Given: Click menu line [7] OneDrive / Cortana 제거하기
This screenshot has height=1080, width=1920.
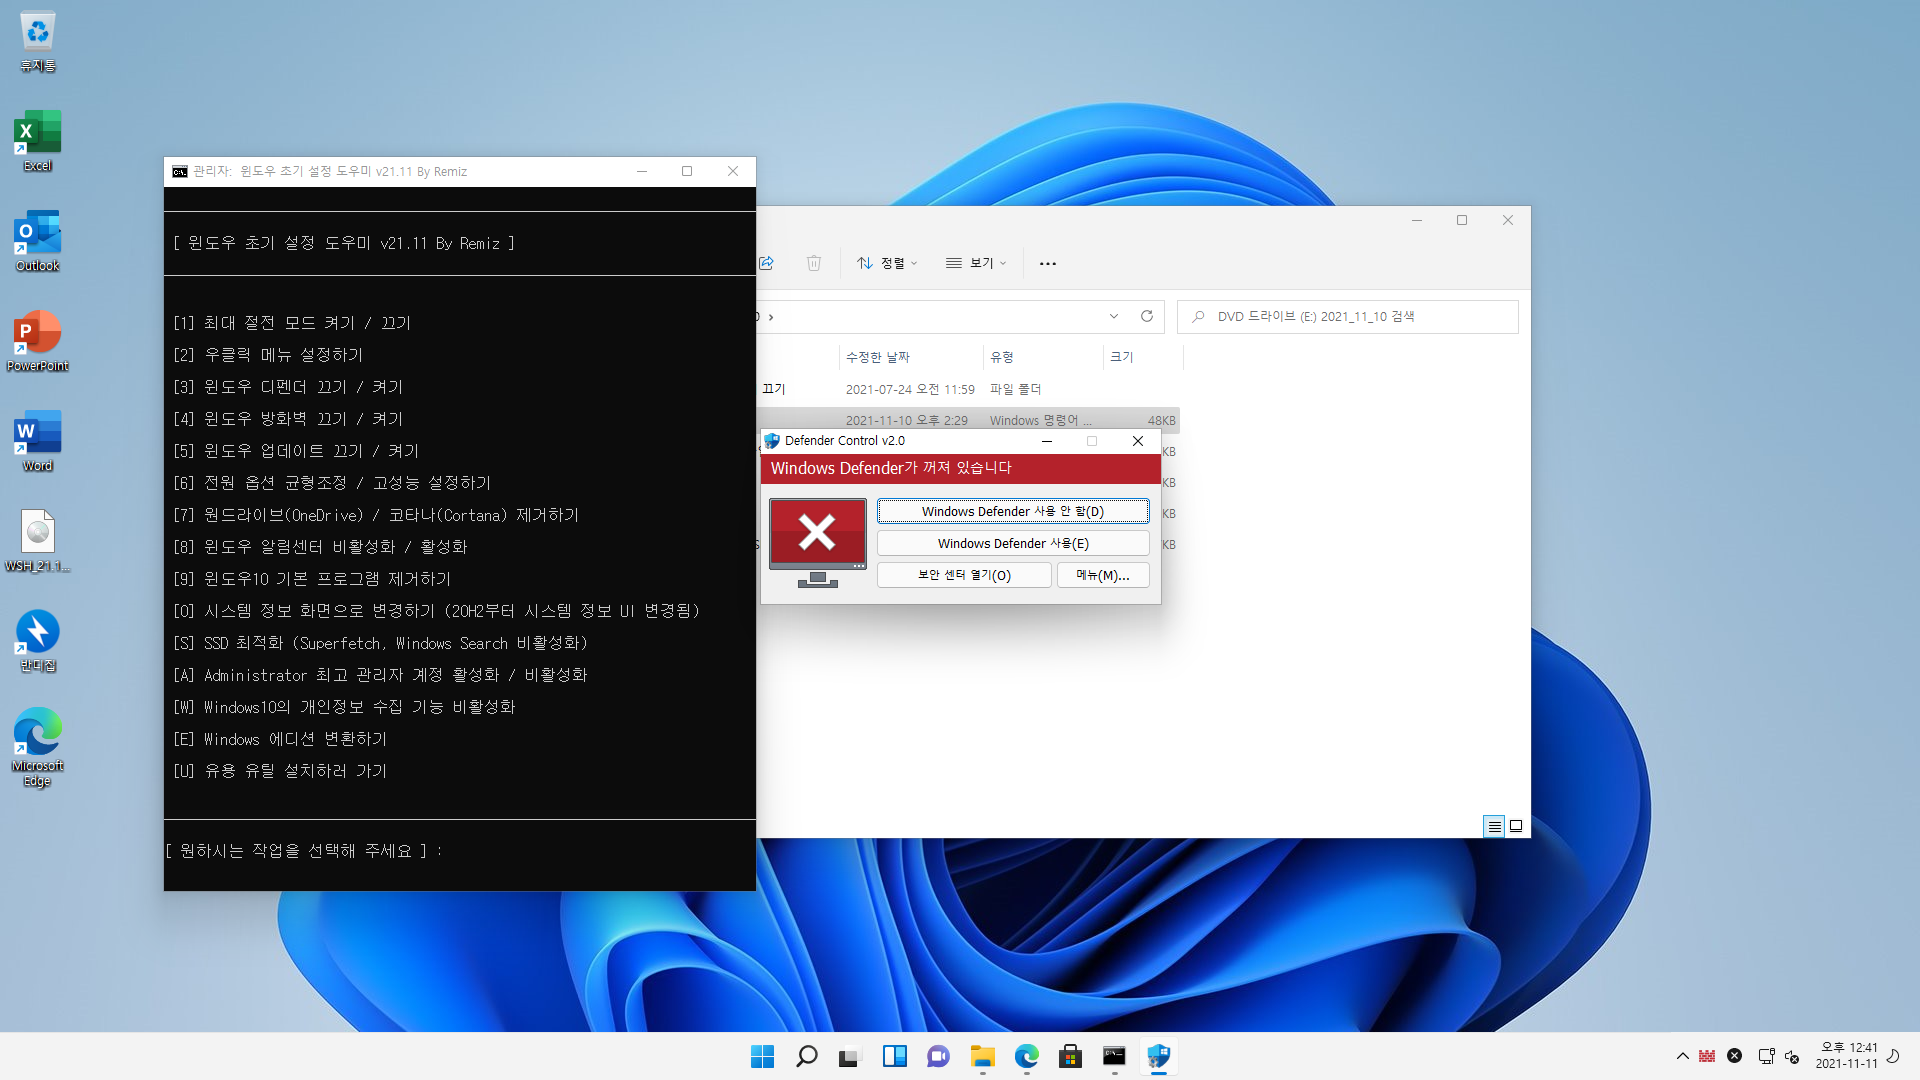Looking at the screenshot, I should pos(376,515).
